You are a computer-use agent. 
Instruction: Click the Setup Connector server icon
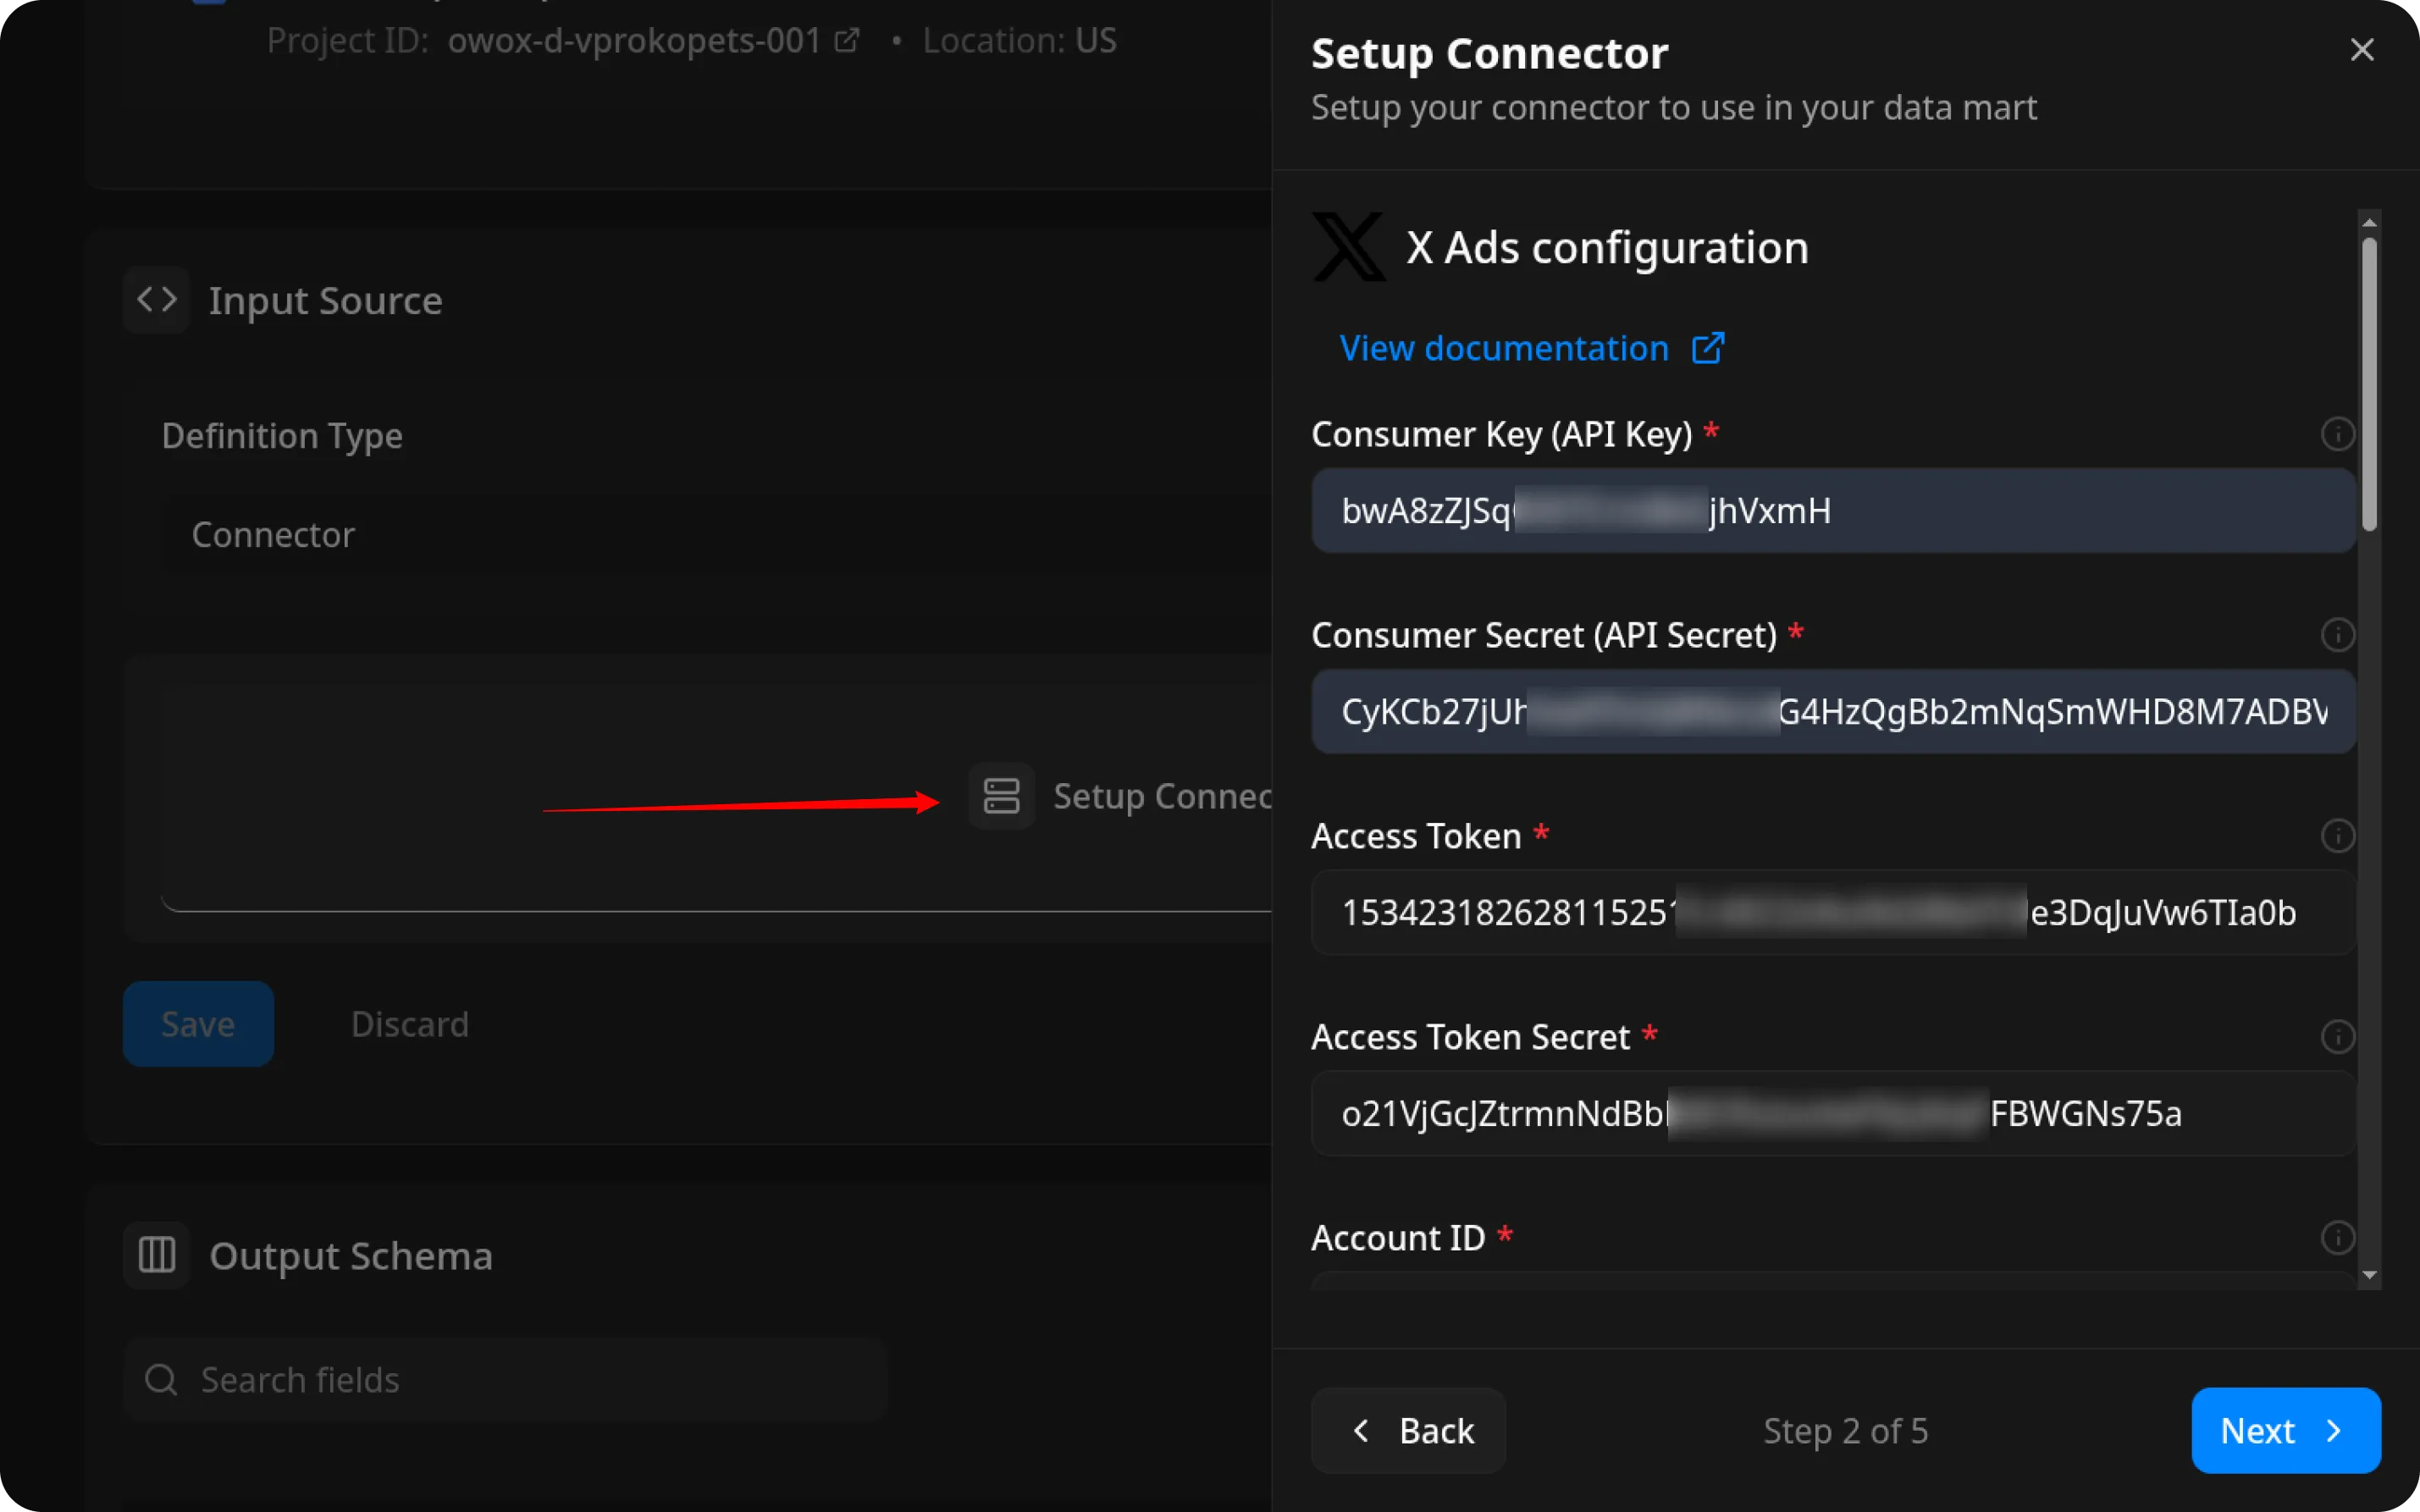click(x=1001, y=796)
